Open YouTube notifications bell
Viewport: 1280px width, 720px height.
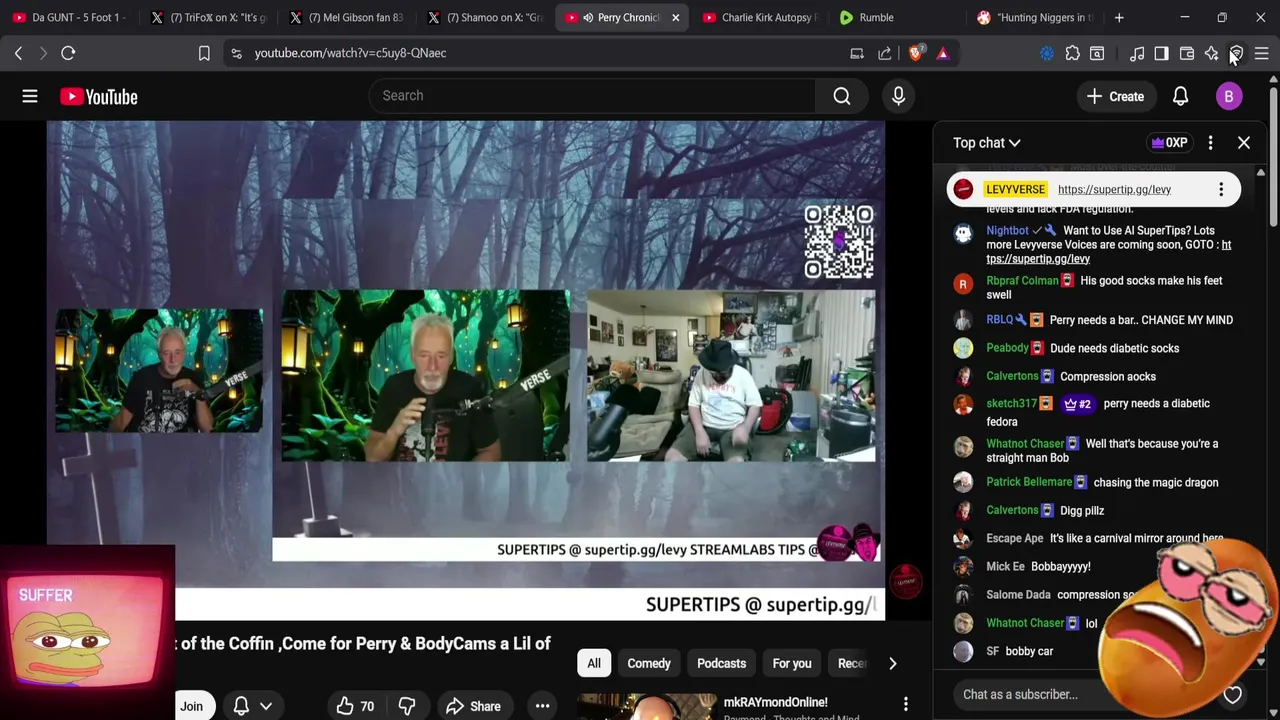coord(1180,96)
